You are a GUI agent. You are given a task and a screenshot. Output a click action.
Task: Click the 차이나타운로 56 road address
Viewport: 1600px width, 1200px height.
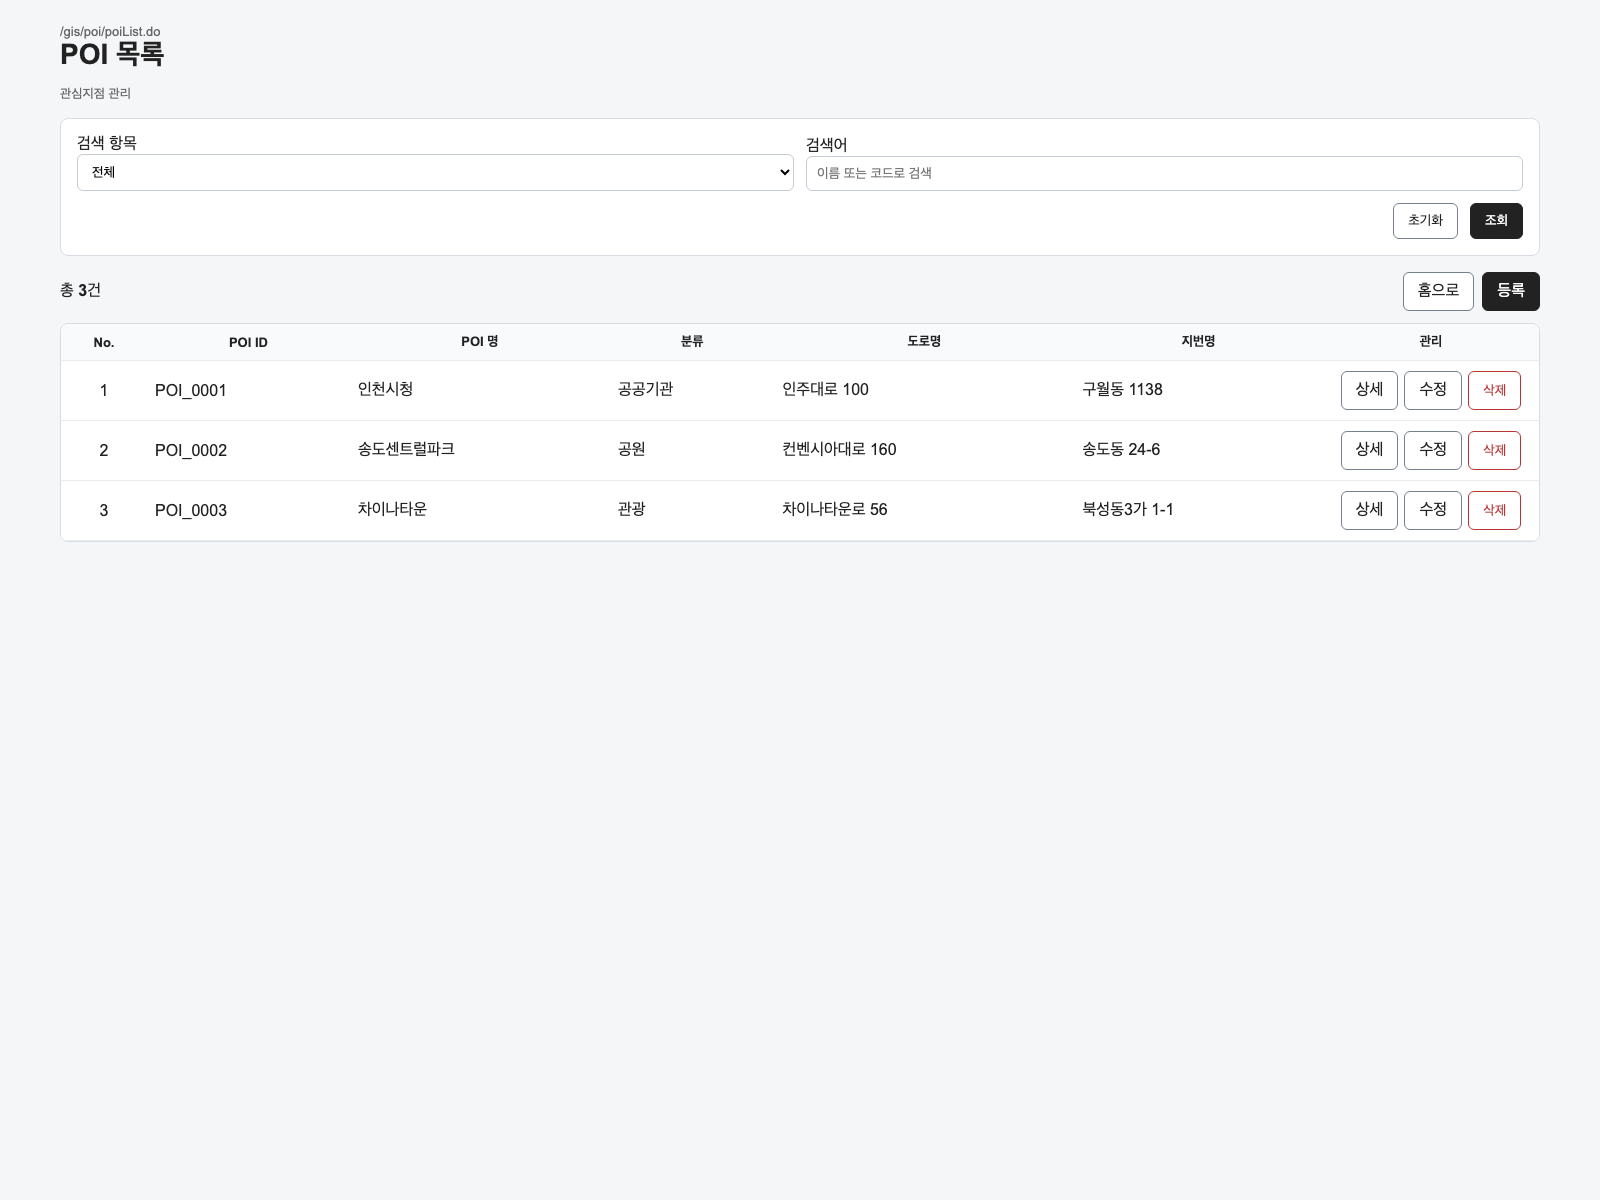(x=834, y=510)
